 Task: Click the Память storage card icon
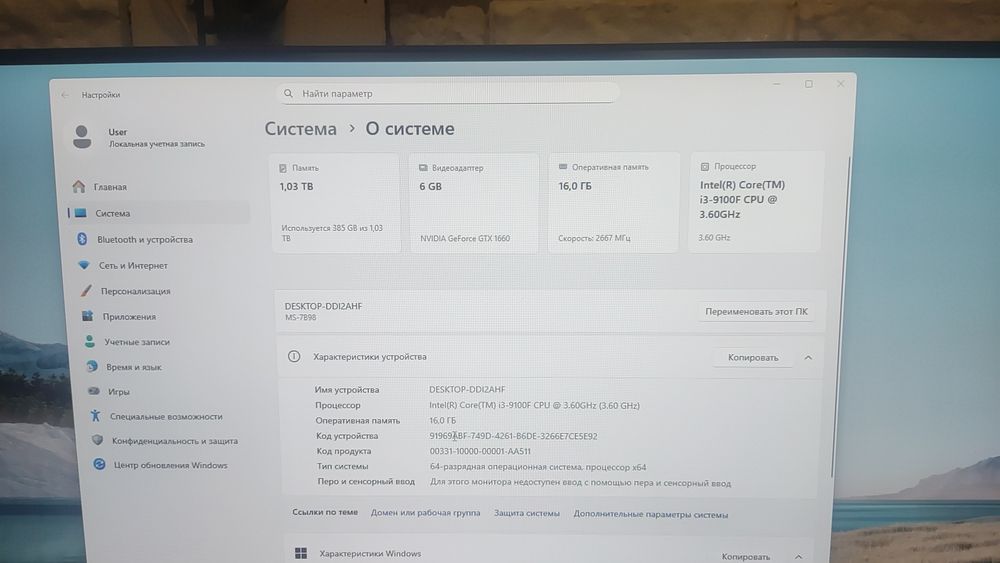(x=283, y=168)
